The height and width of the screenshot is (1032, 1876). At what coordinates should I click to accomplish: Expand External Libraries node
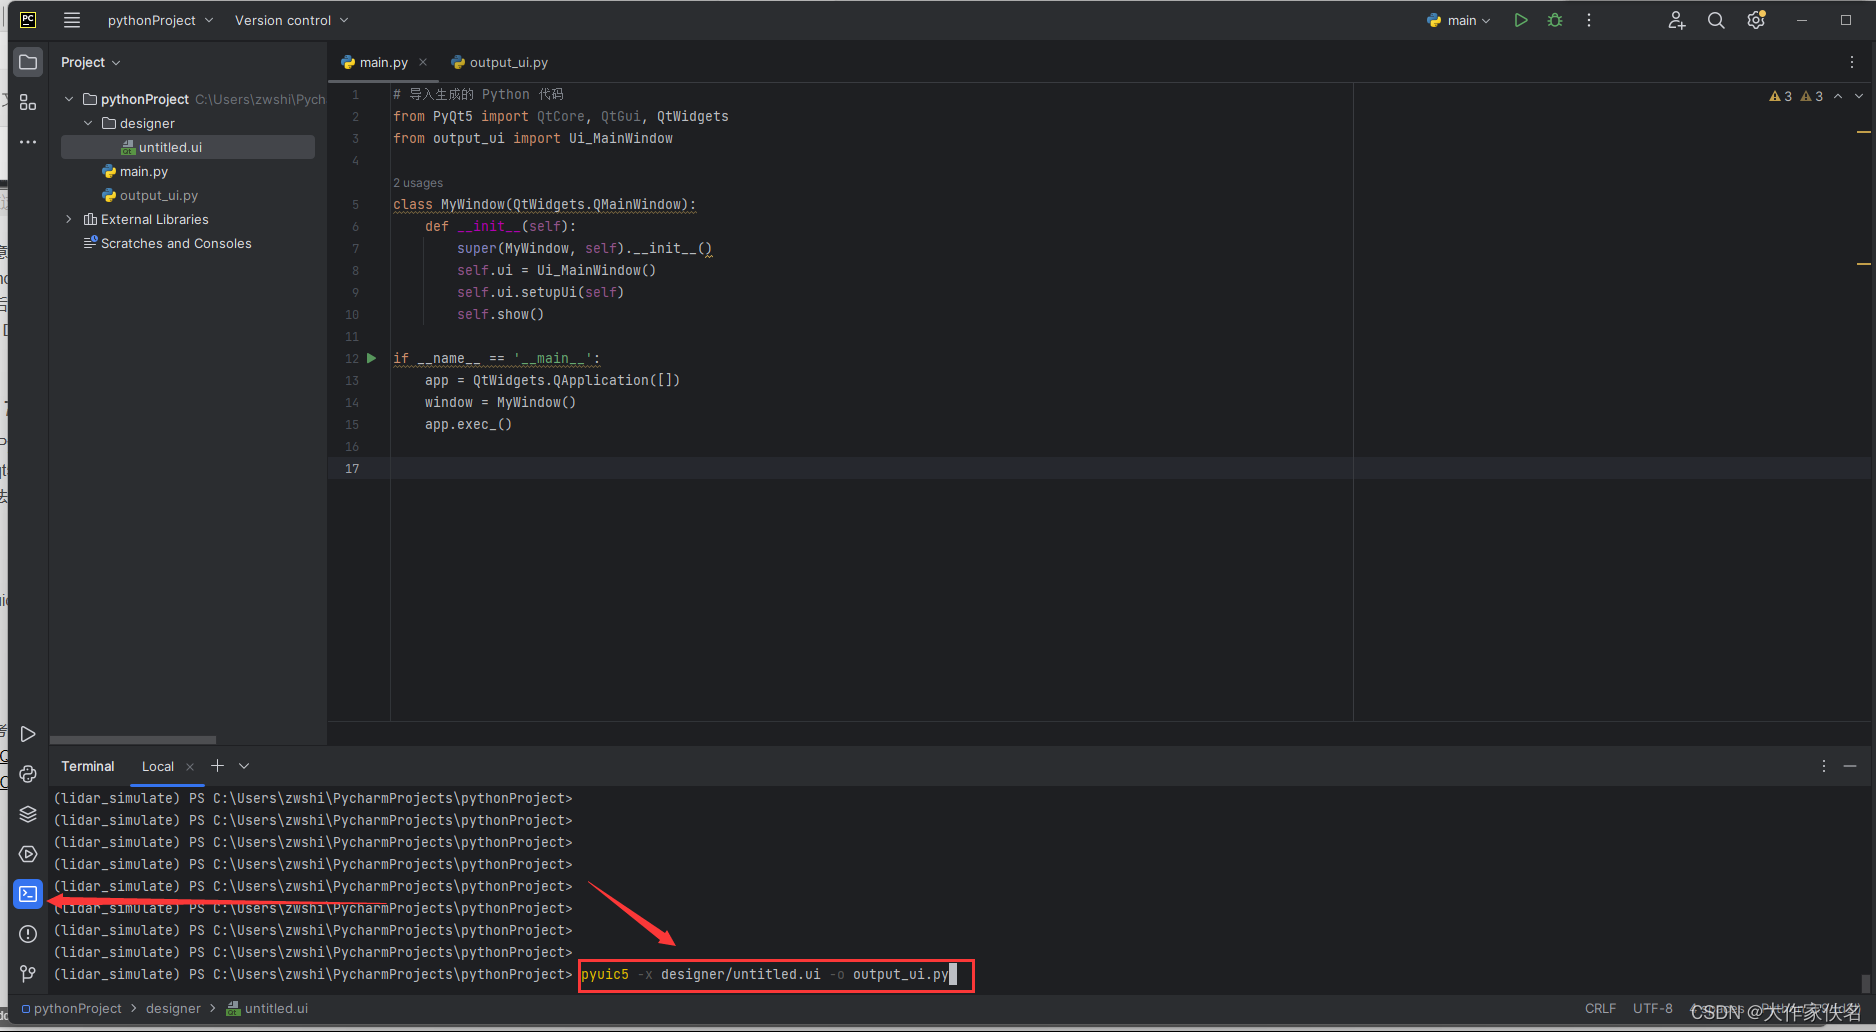point(69,219)
